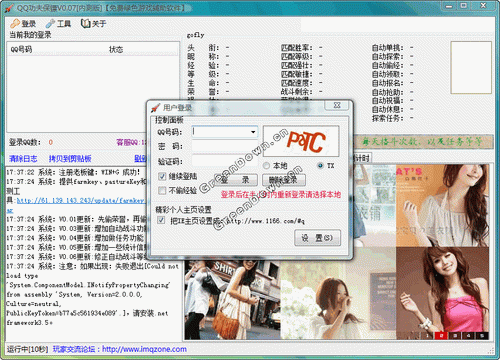Select slideshow page 2 indicator
Image resolution: width=500 pixels, height=360 pixels.
441,335
